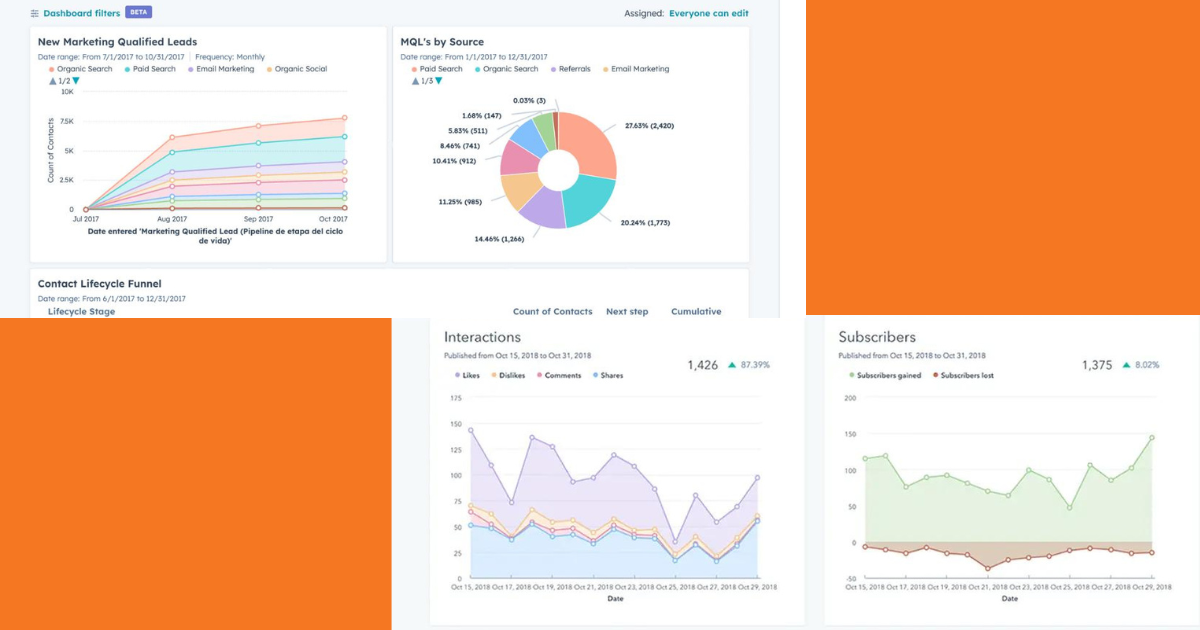Toggle Subscribers lost series in legend

click(x=962, y=376)
